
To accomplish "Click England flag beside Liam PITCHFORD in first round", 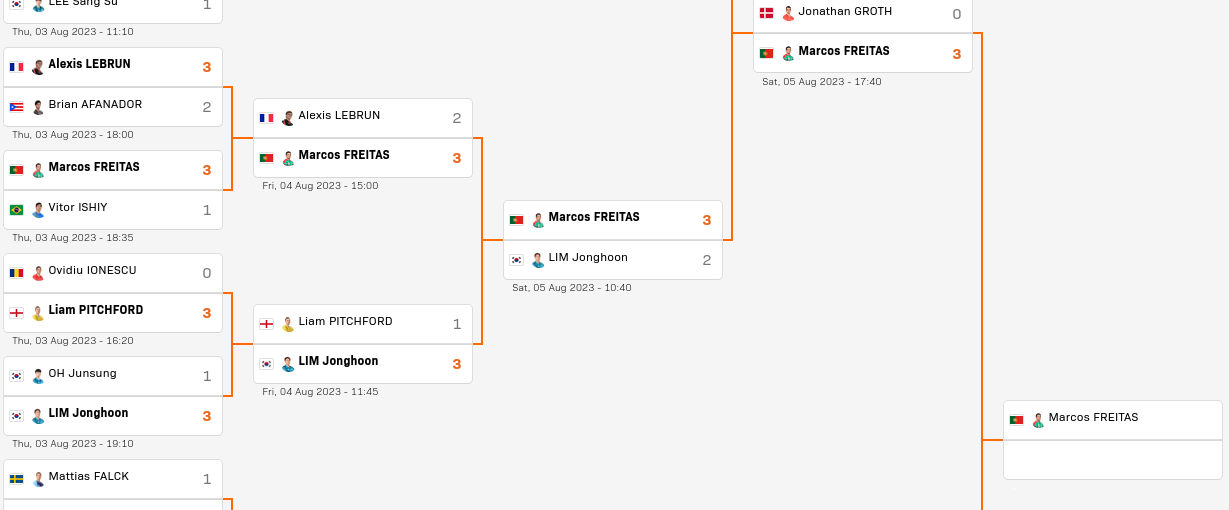I will 16,313.
